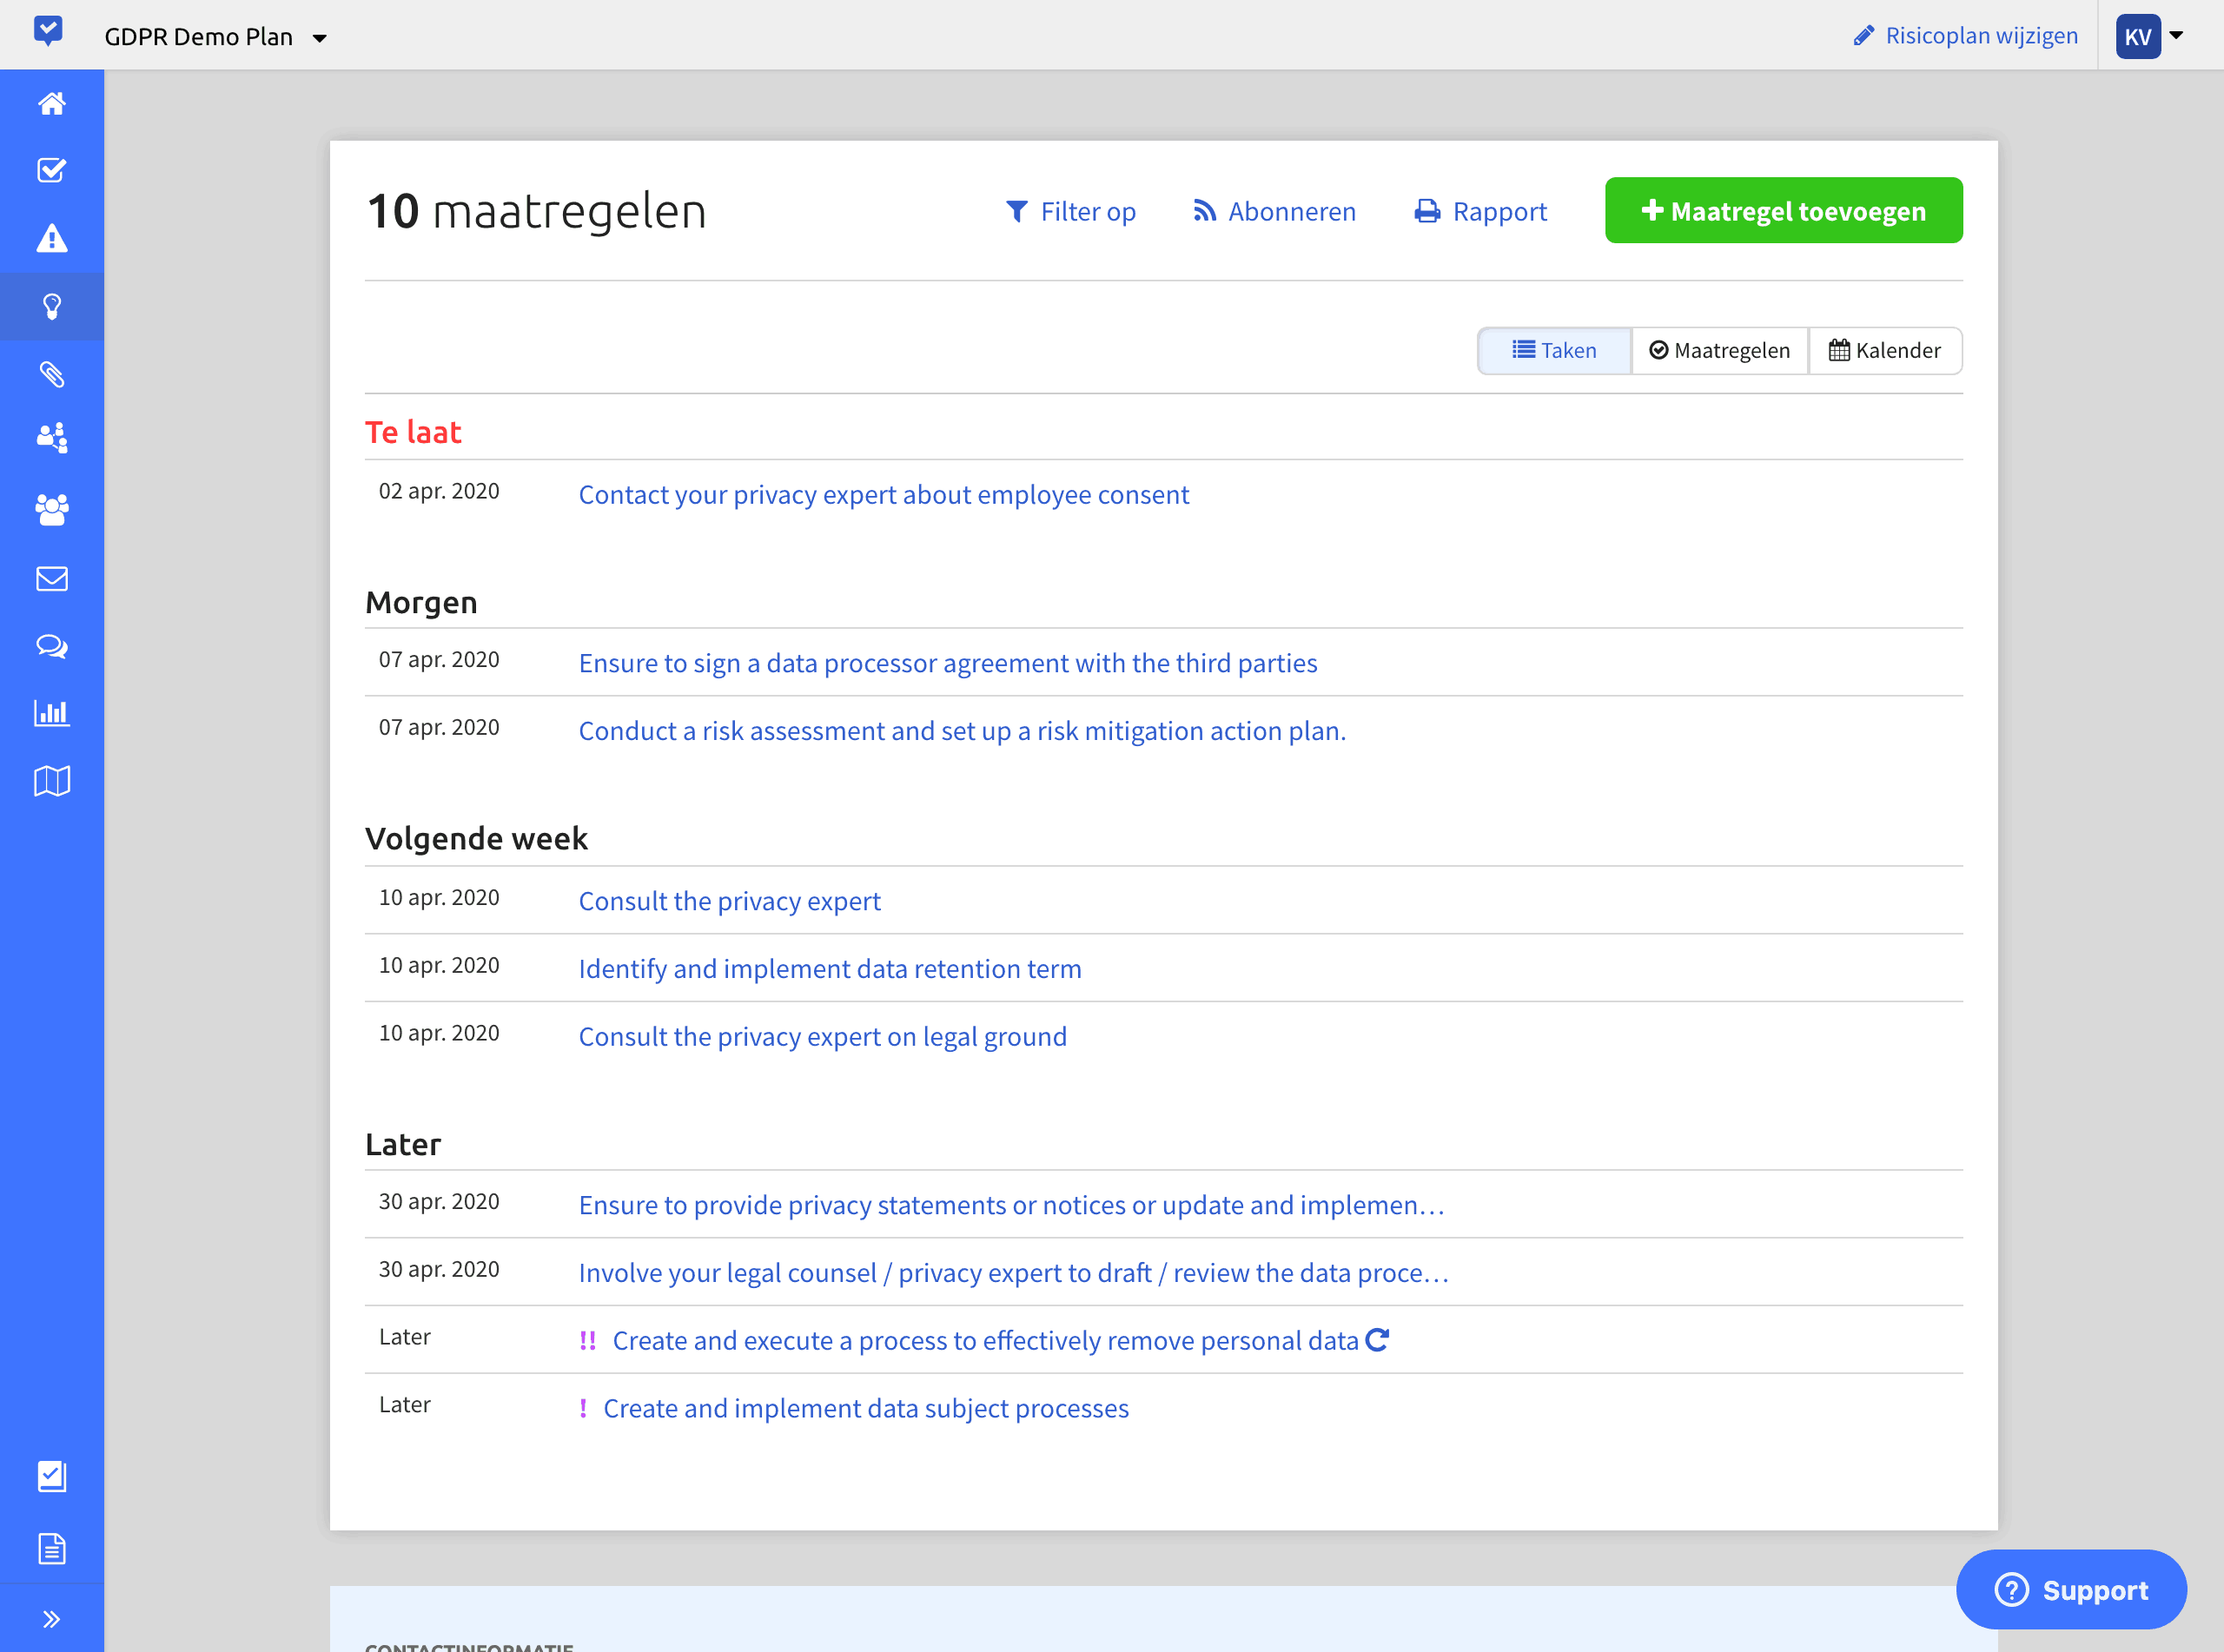The width and height of the screenshot is (2224, 1652).
Task: Open the chat conversations icon
Action: (x=52, y=646)
